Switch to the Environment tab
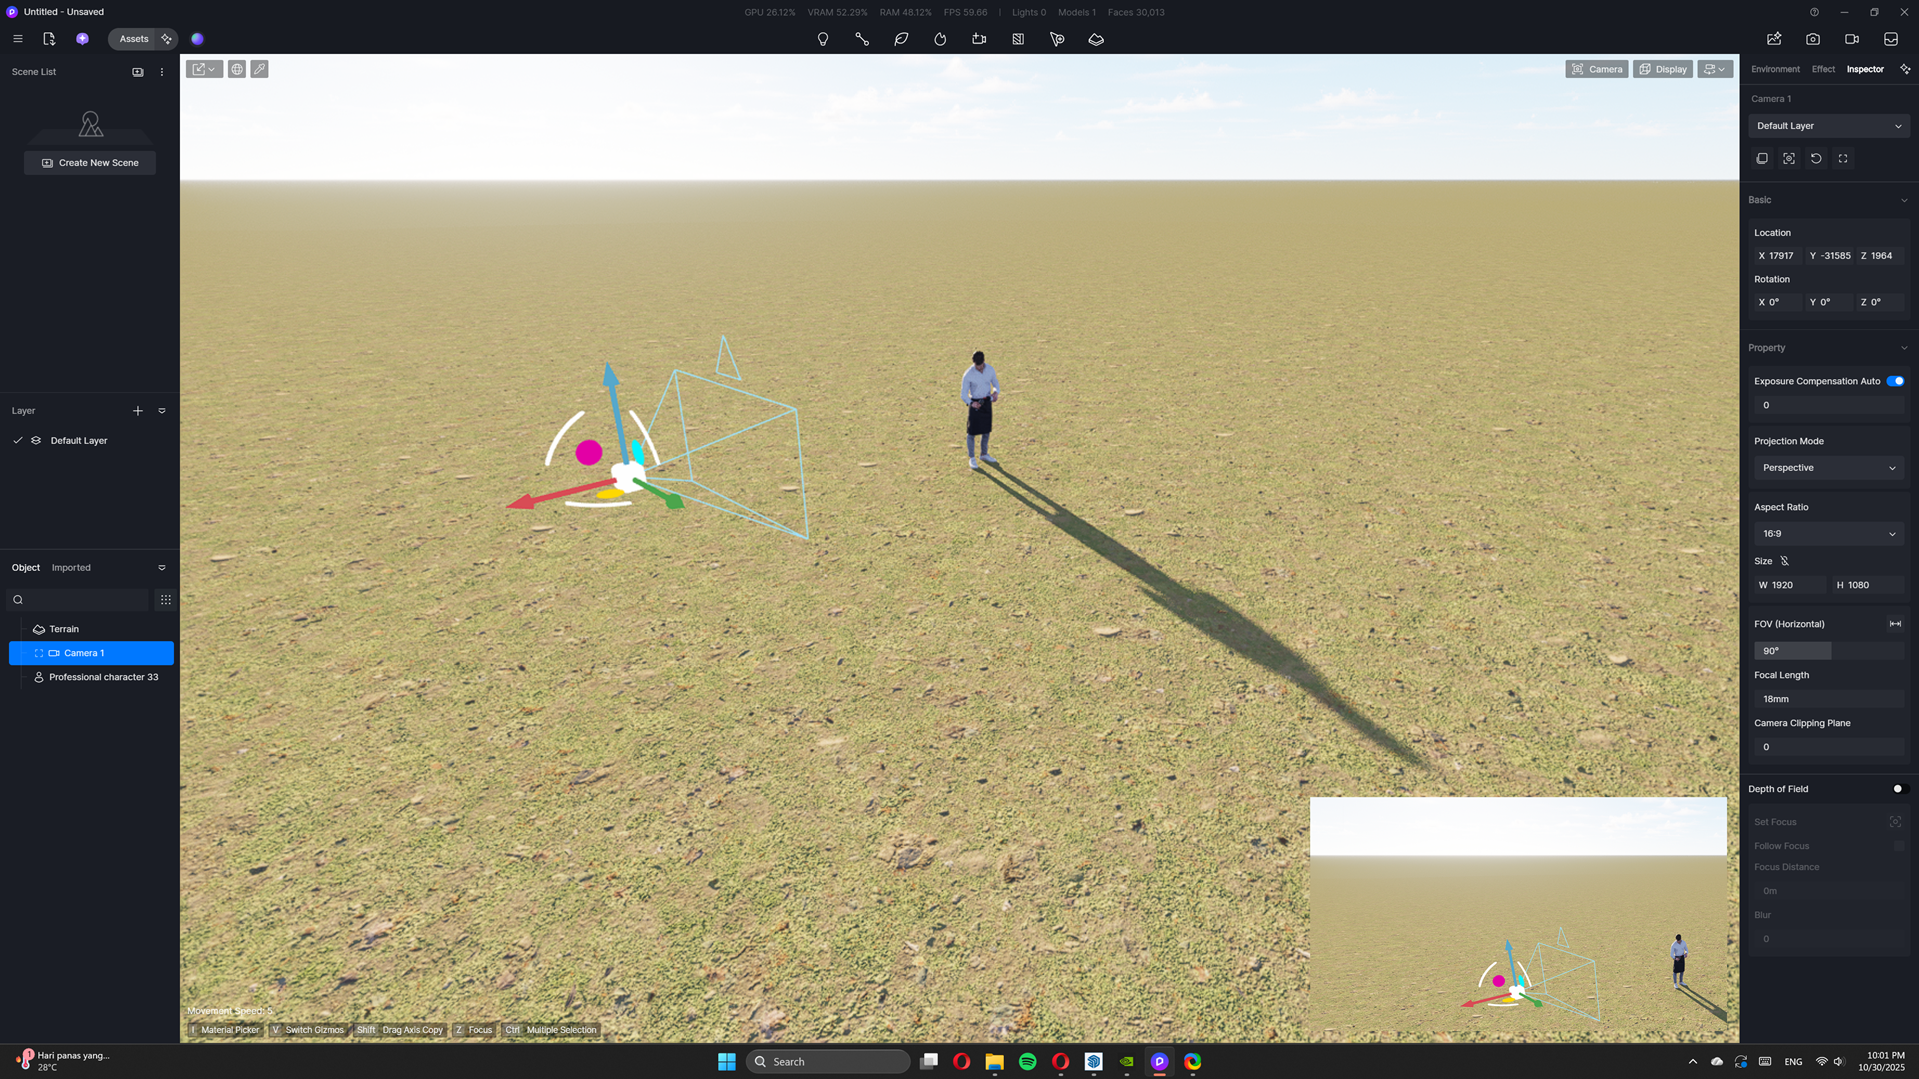1919x1079 pixels. (1775, 69)
